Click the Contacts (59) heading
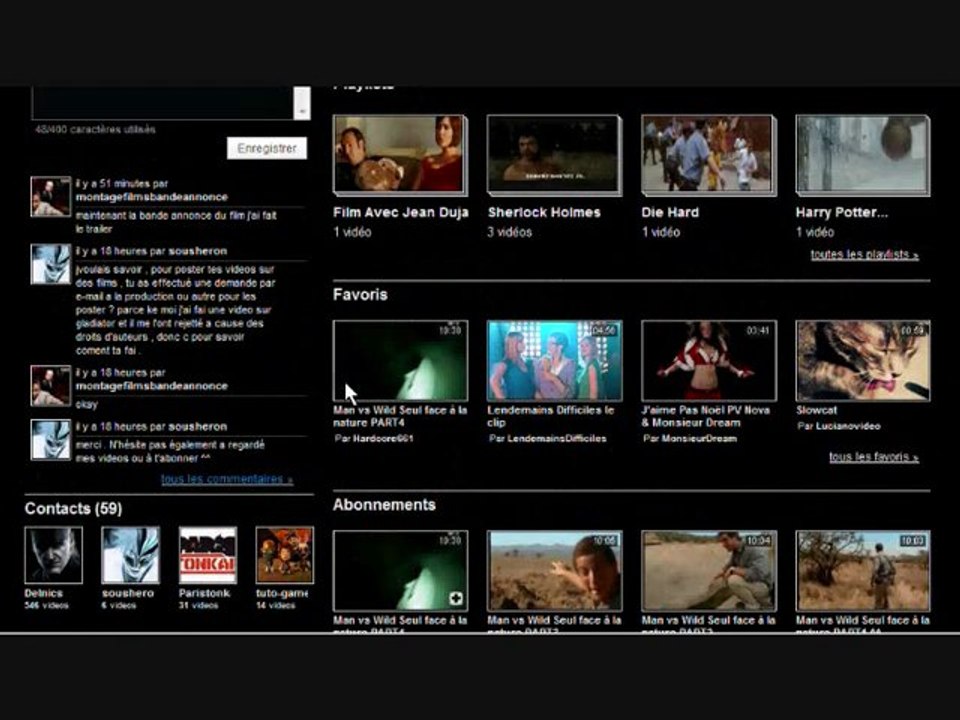960x720 pixels. 73,508
